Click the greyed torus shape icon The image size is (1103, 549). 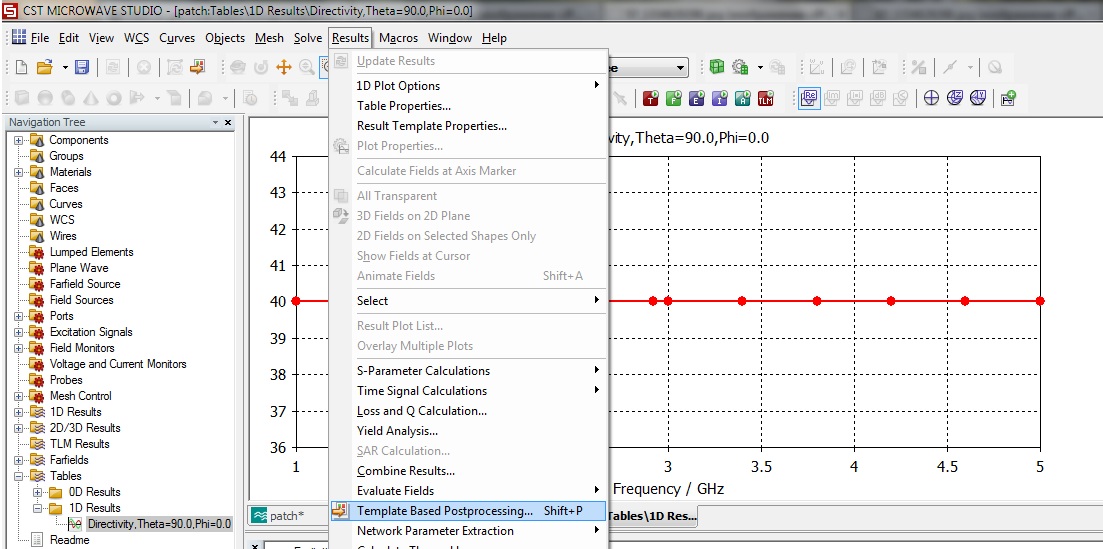[114, 99]
